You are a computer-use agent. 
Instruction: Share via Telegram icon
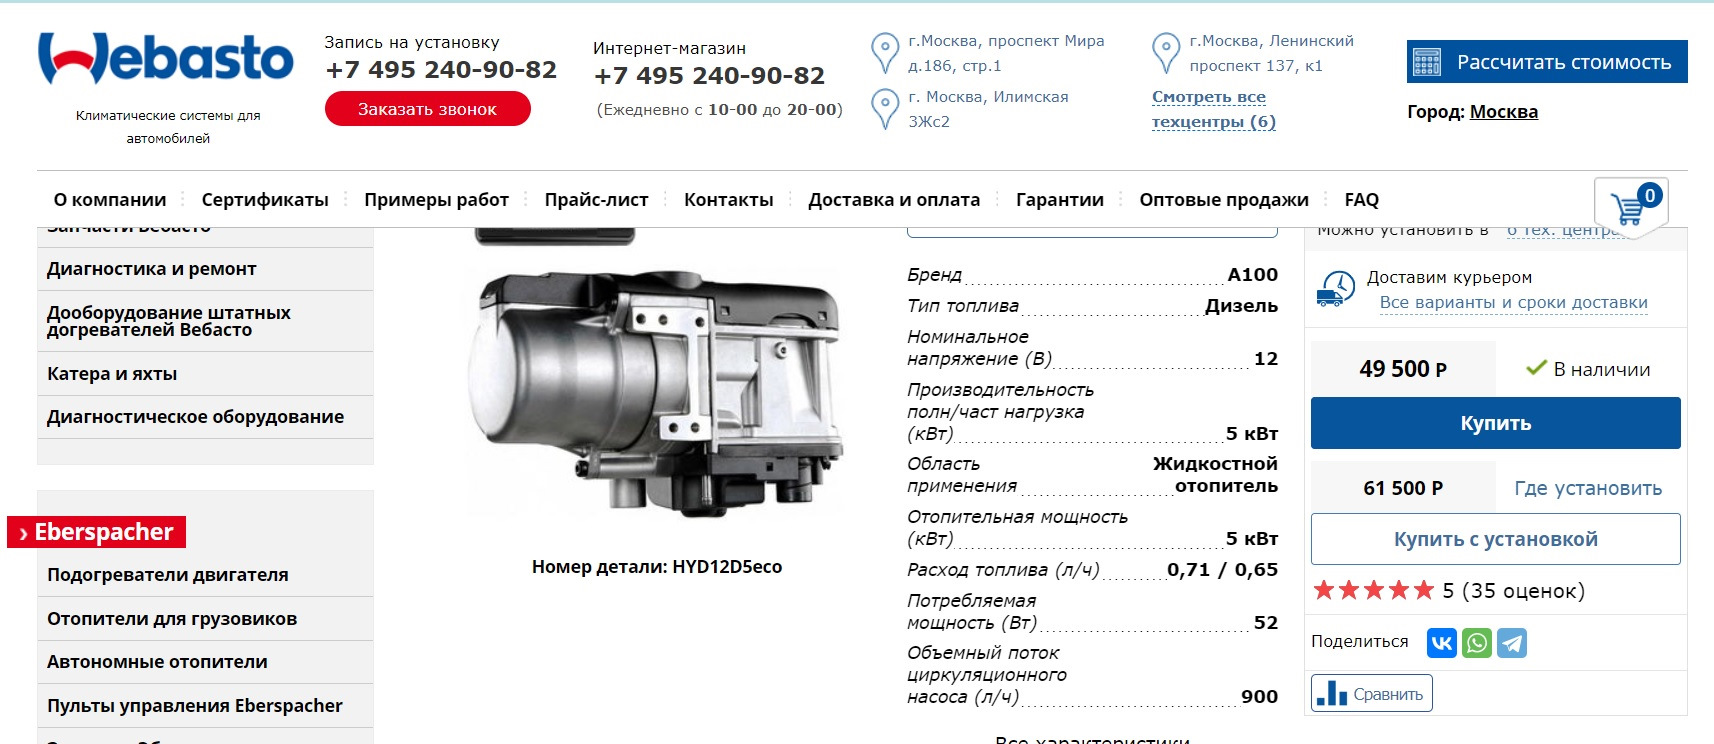pos(1512,643)
